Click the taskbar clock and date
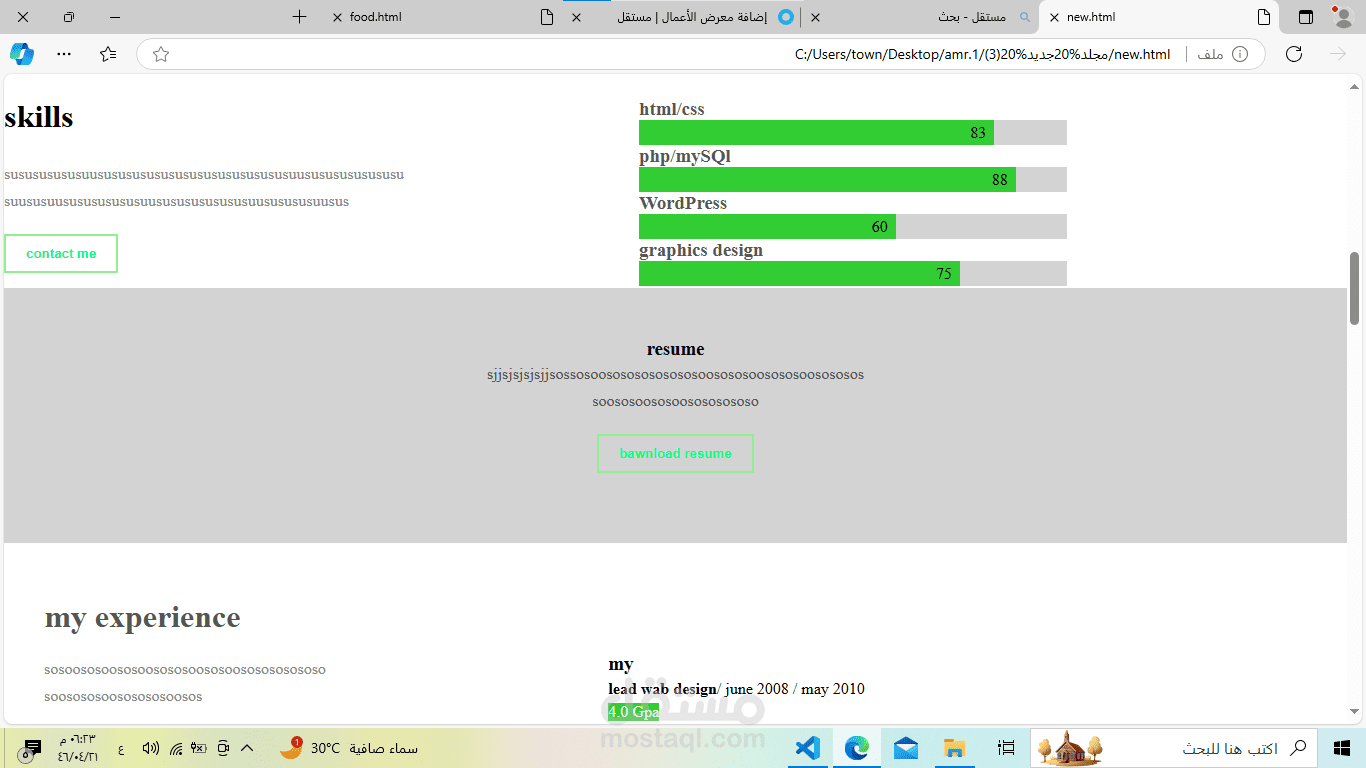1366x768 pixels. (x=78, y=748)
